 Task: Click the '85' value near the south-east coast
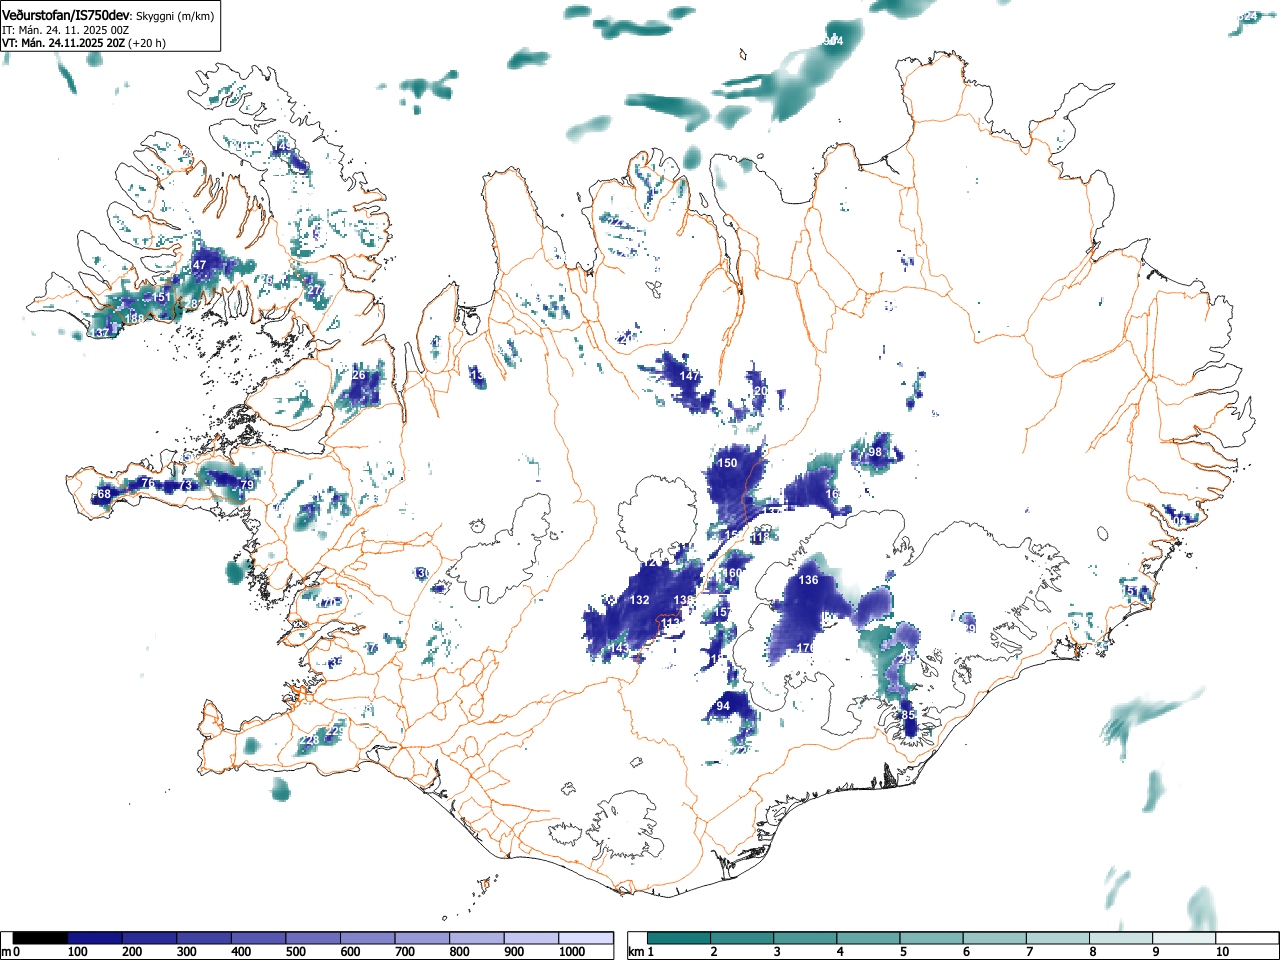pyautogui.click(x=908, y=716)
